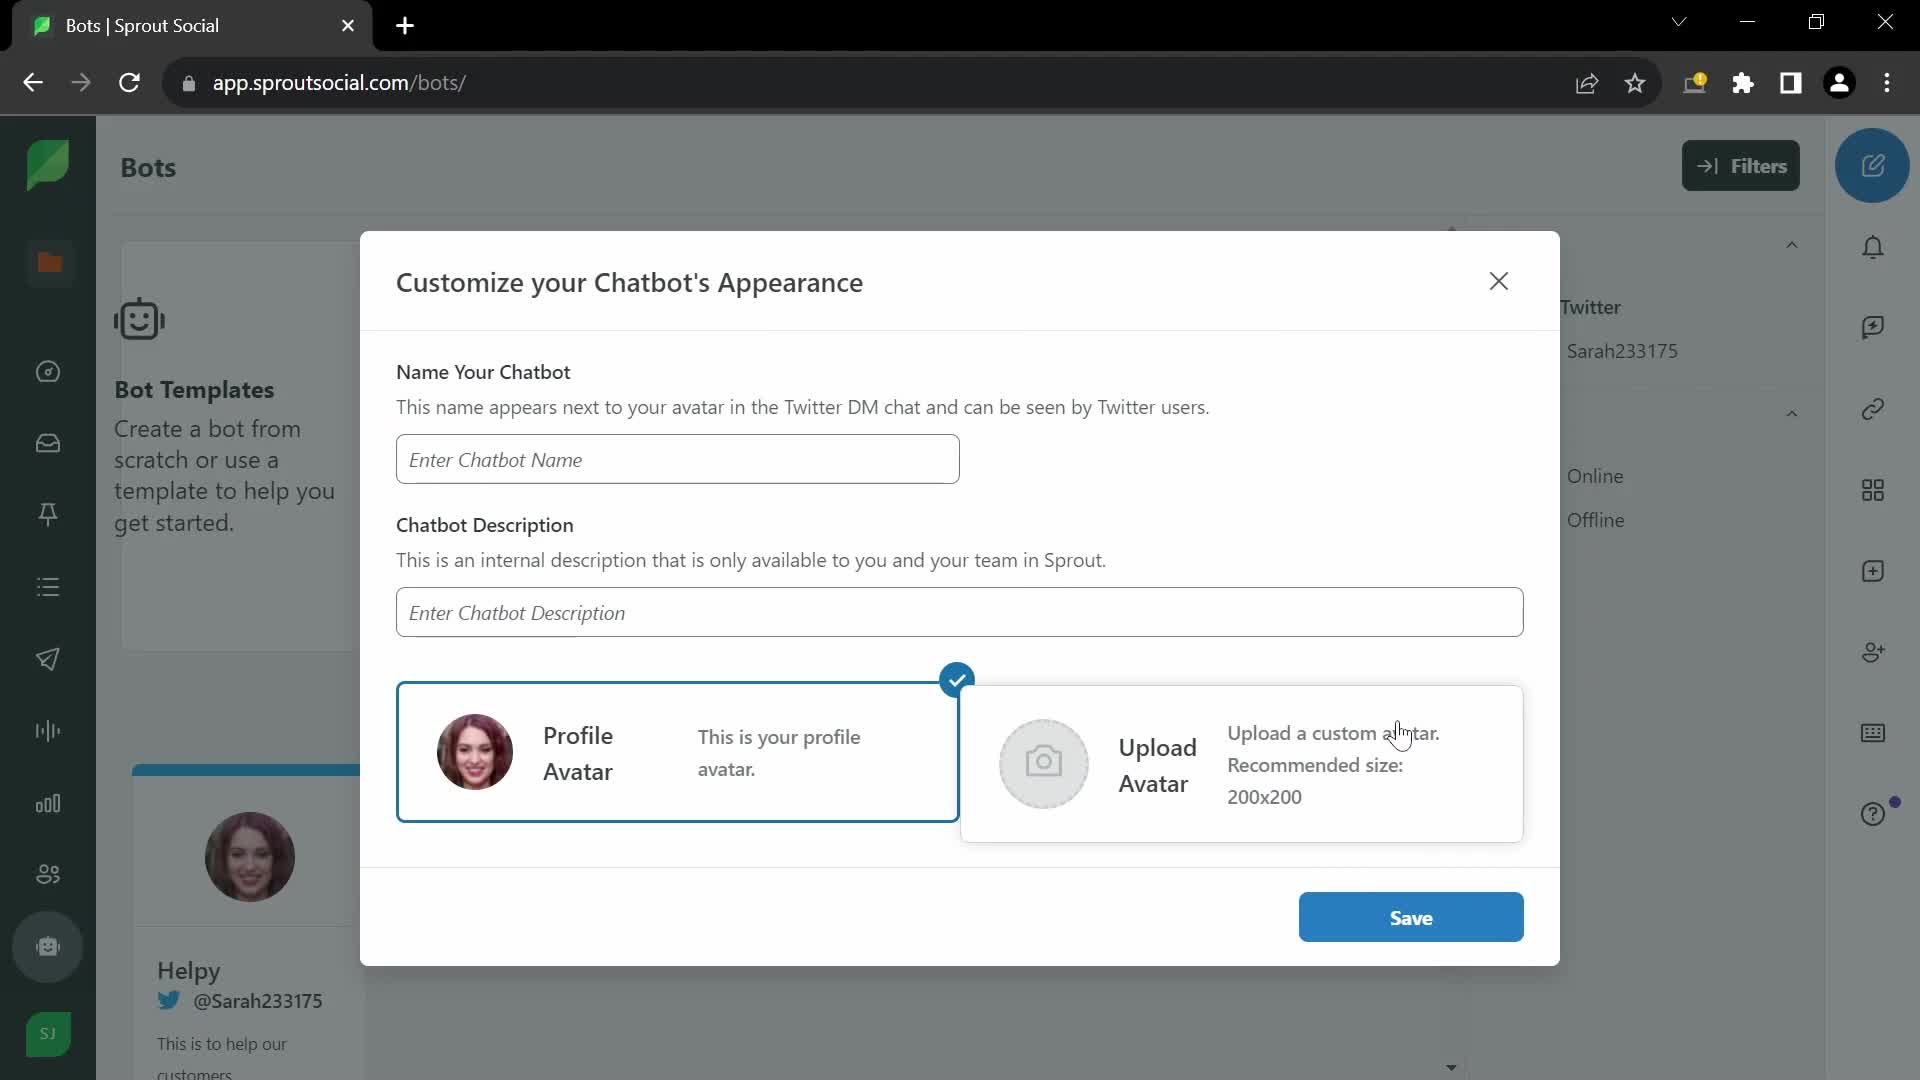Screen dimensions: 1920x1080
Task: Click the compose/edit action icon
Action: 1874,165
